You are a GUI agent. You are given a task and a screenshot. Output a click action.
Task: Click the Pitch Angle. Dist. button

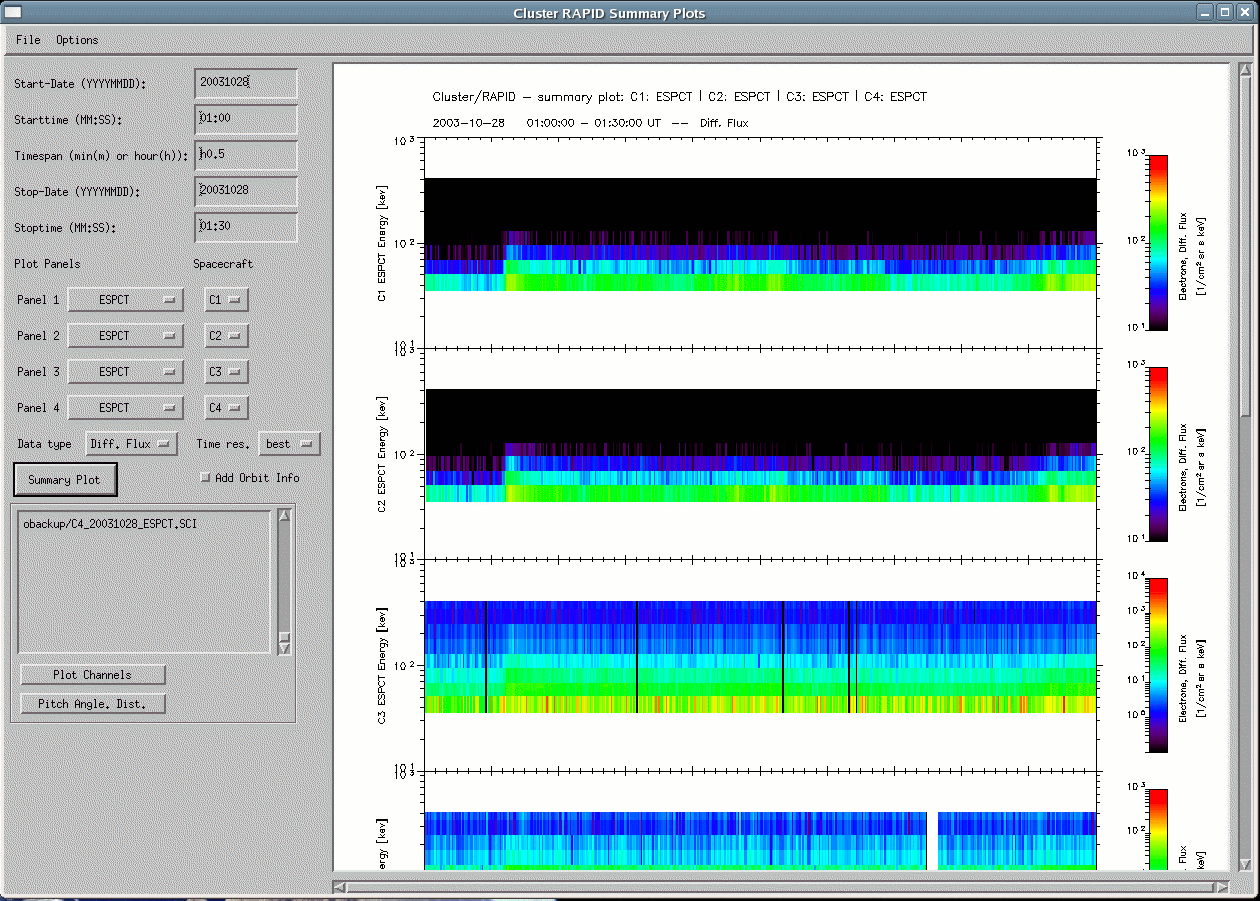[x=93, y=704]
